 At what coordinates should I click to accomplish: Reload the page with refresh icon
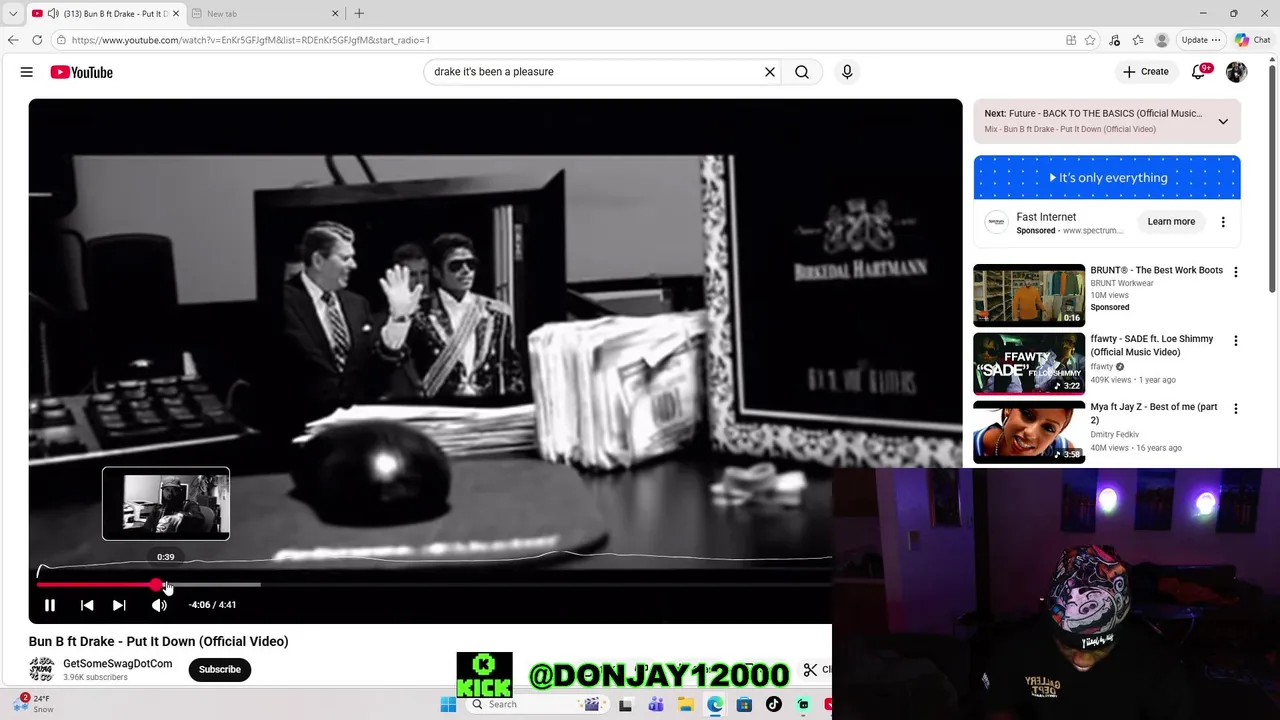click(37, 40)
